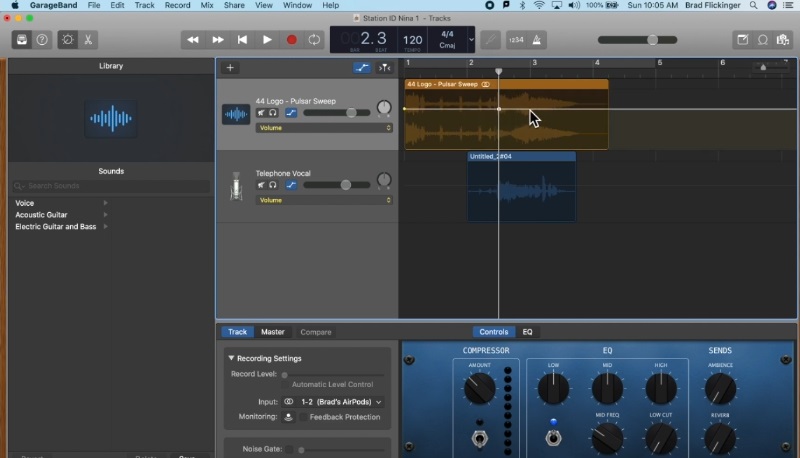
Task: Click 4/4 Cmaj time signature display
Action: click(x=447, y=40)
